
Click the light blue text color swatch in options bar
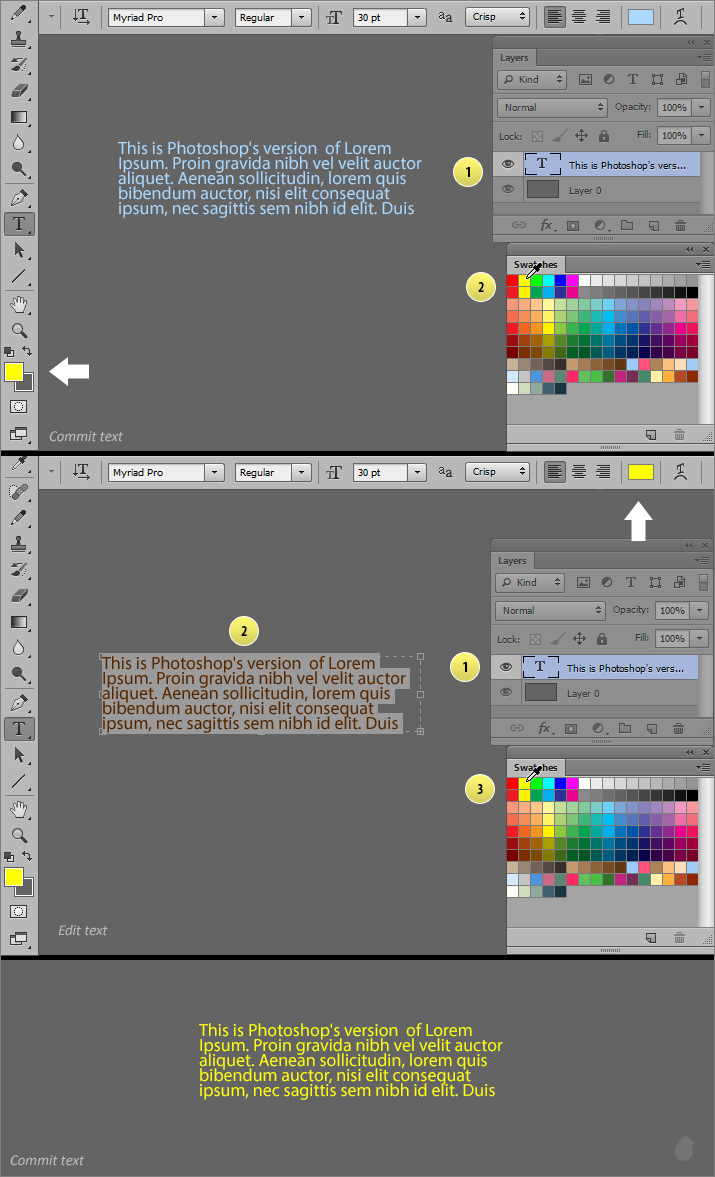click(641, 17)
